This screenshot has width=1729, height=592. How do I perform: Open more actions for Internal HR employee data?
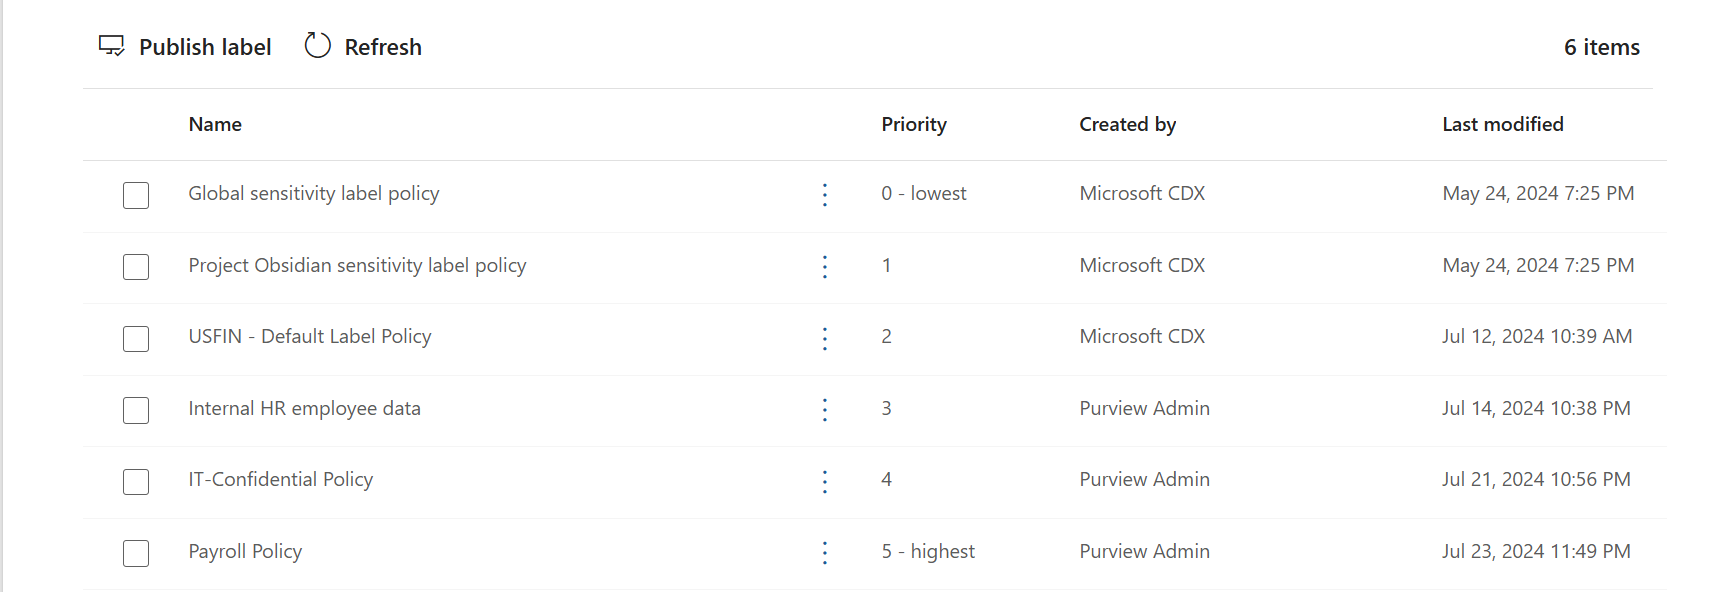(824, 410)
